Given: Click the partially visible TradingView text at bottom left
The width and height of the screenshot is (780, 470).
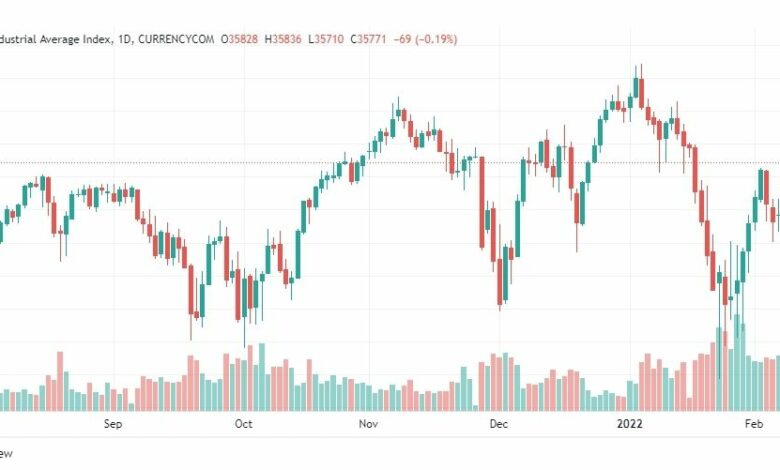Looking at the screenshot, I should tap(6, 454).
